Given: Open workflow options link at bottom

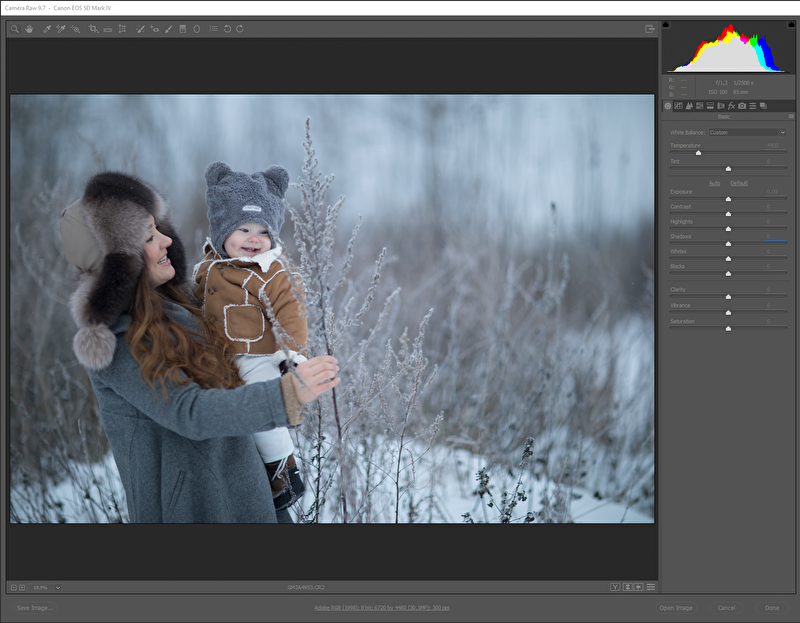Looking at the screenshot, I should point(381,608).
